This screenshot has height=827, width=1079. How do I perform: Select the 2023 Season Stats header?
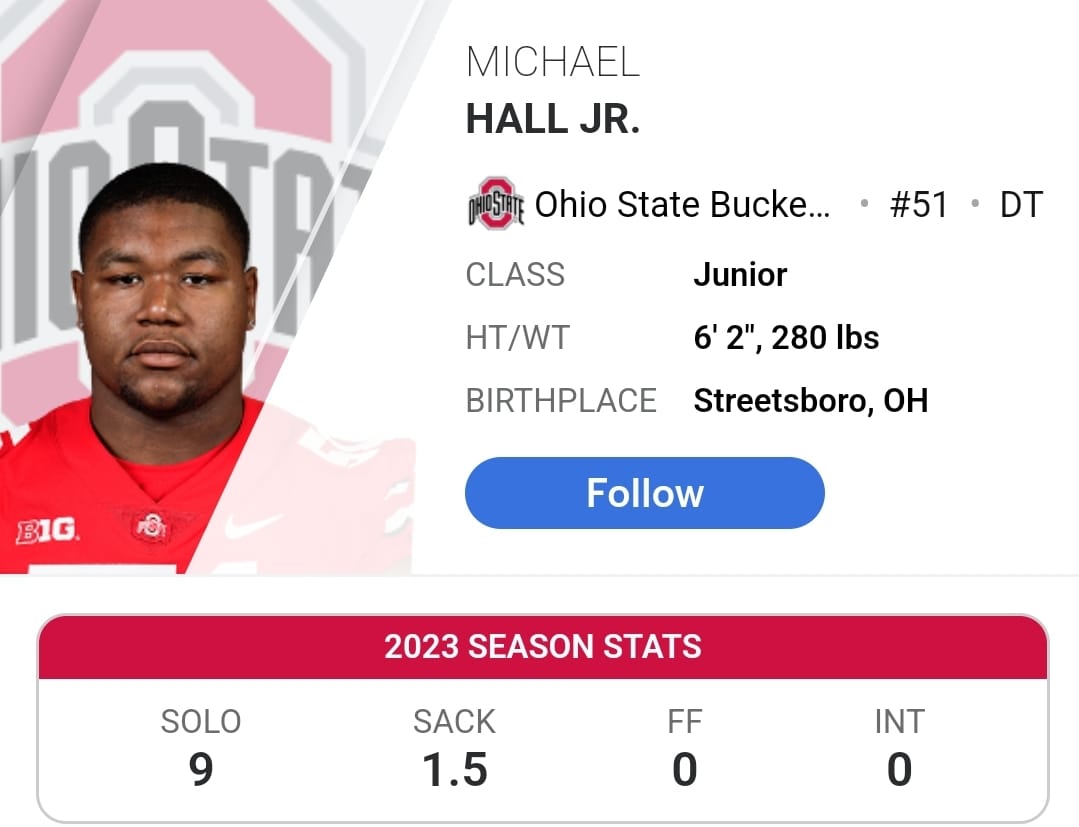click(x=543, y=647)
